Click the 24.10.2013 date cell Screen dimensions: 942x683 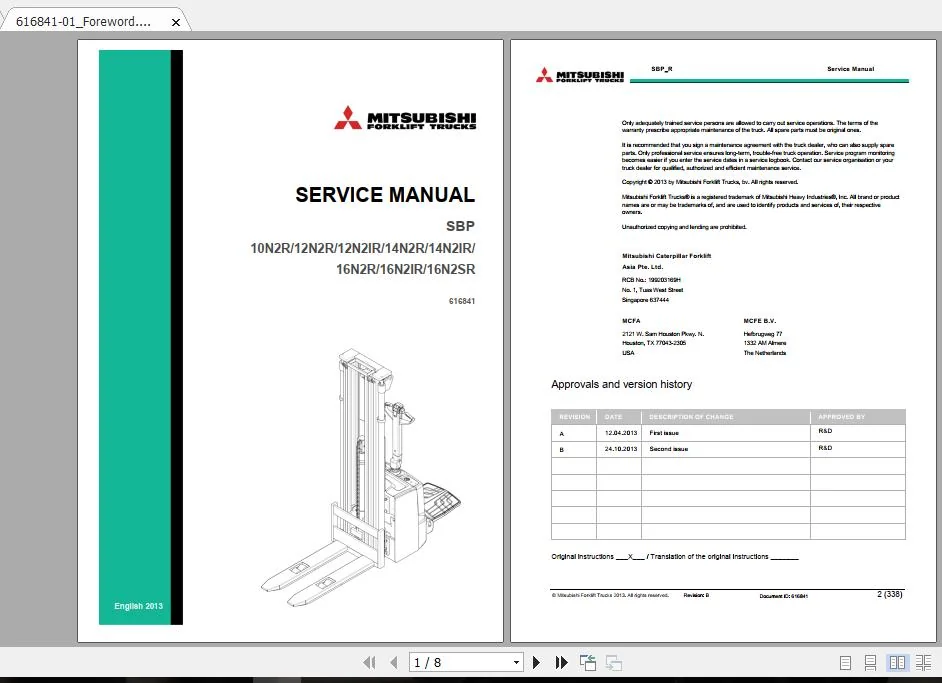621,449
